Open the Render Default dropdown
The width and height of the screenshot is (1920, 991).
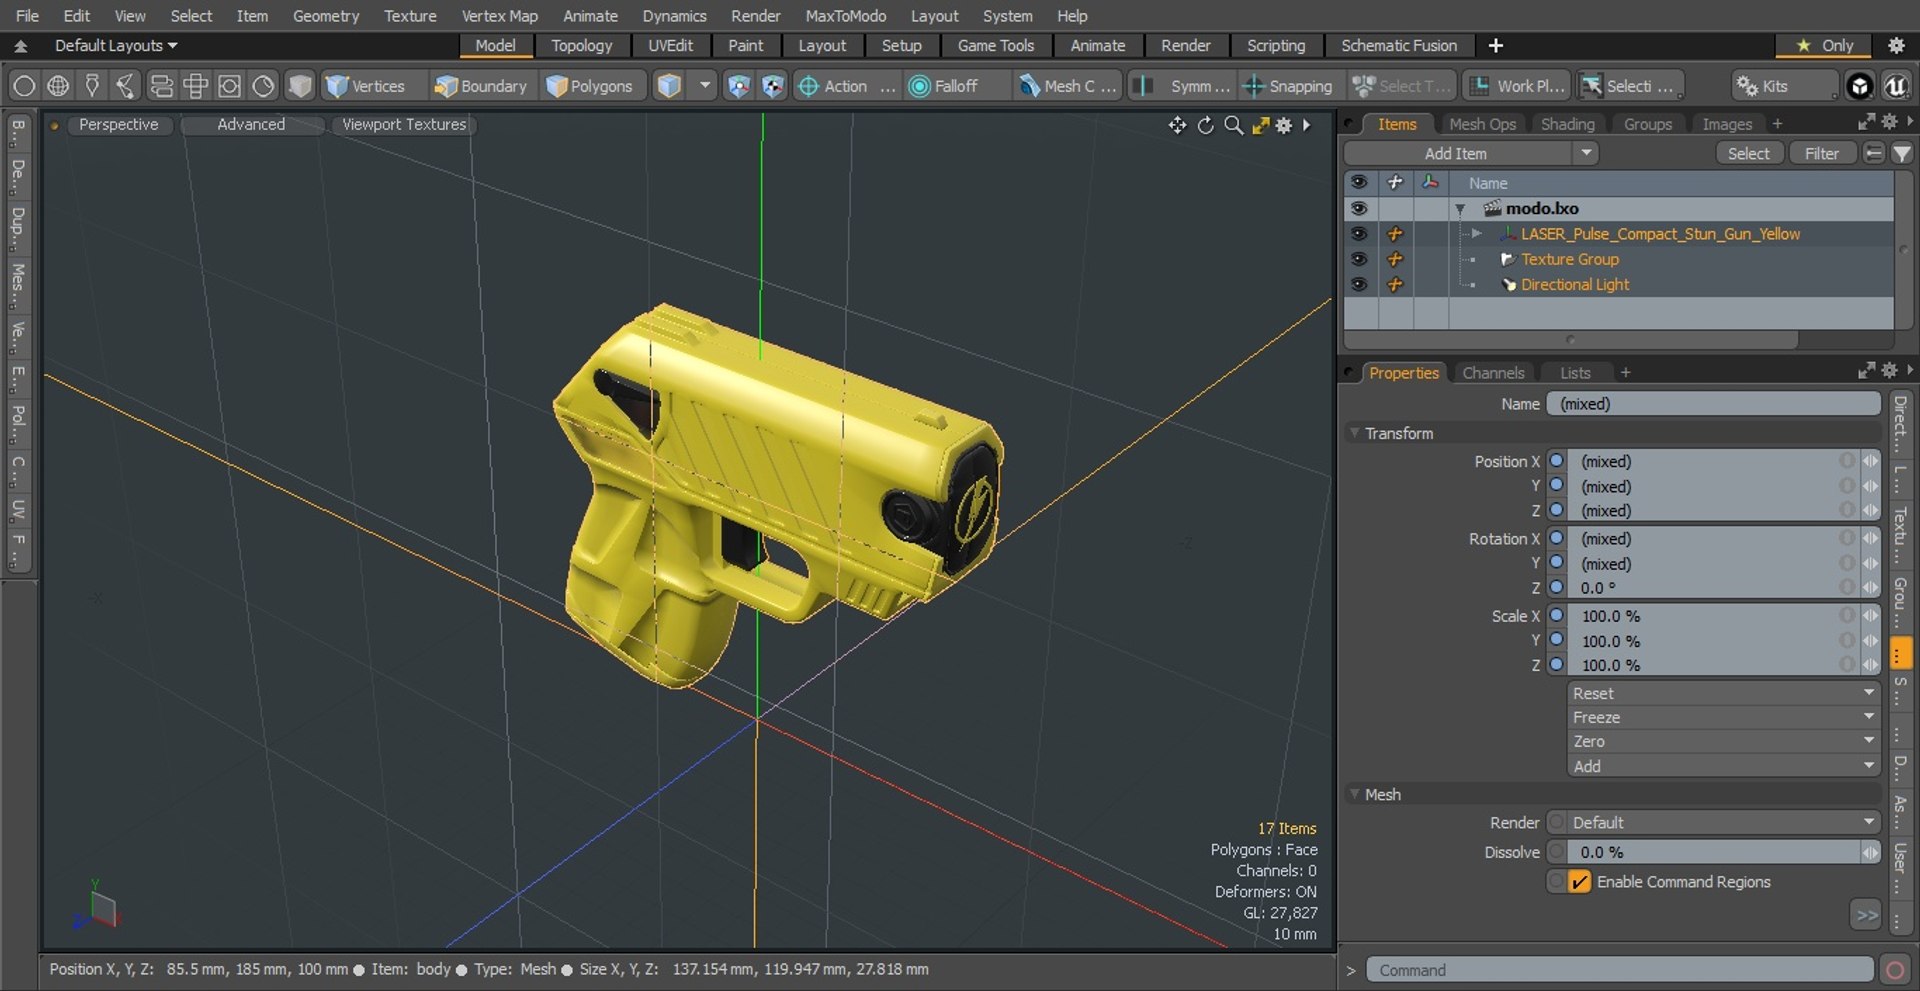coord(1724,822)
